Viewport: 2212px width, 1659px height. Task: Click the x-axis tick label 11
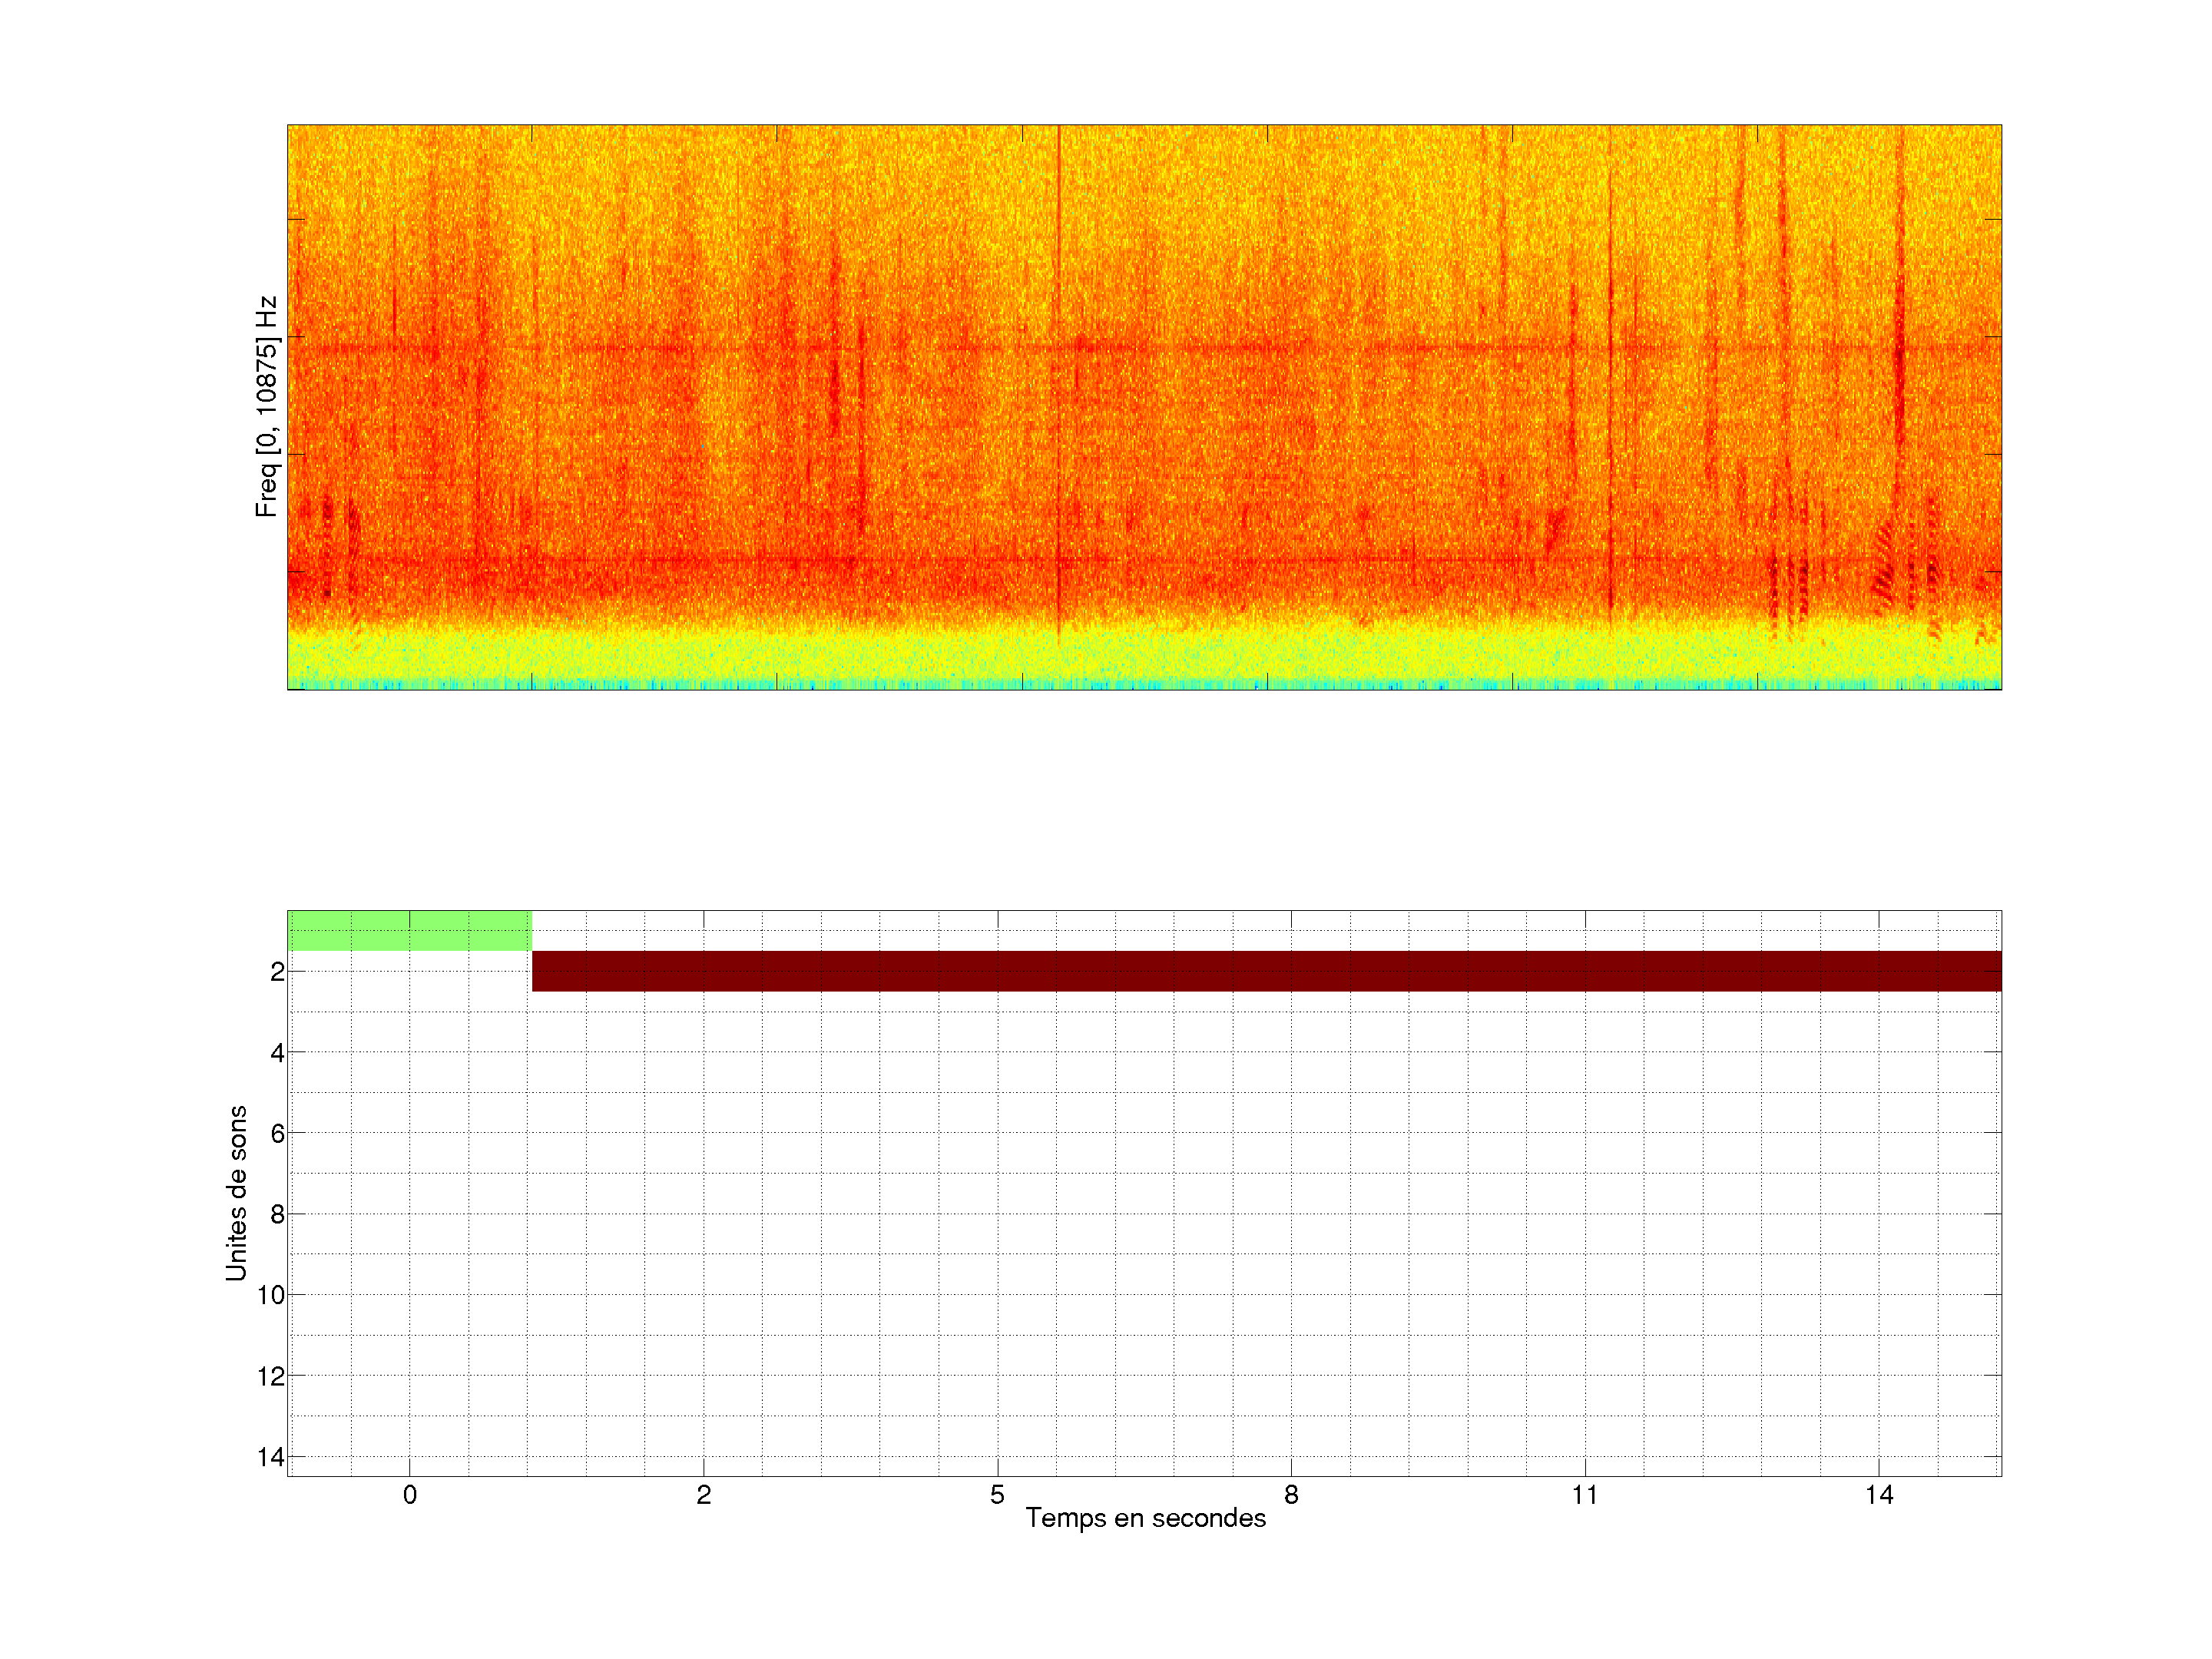1584,1495
